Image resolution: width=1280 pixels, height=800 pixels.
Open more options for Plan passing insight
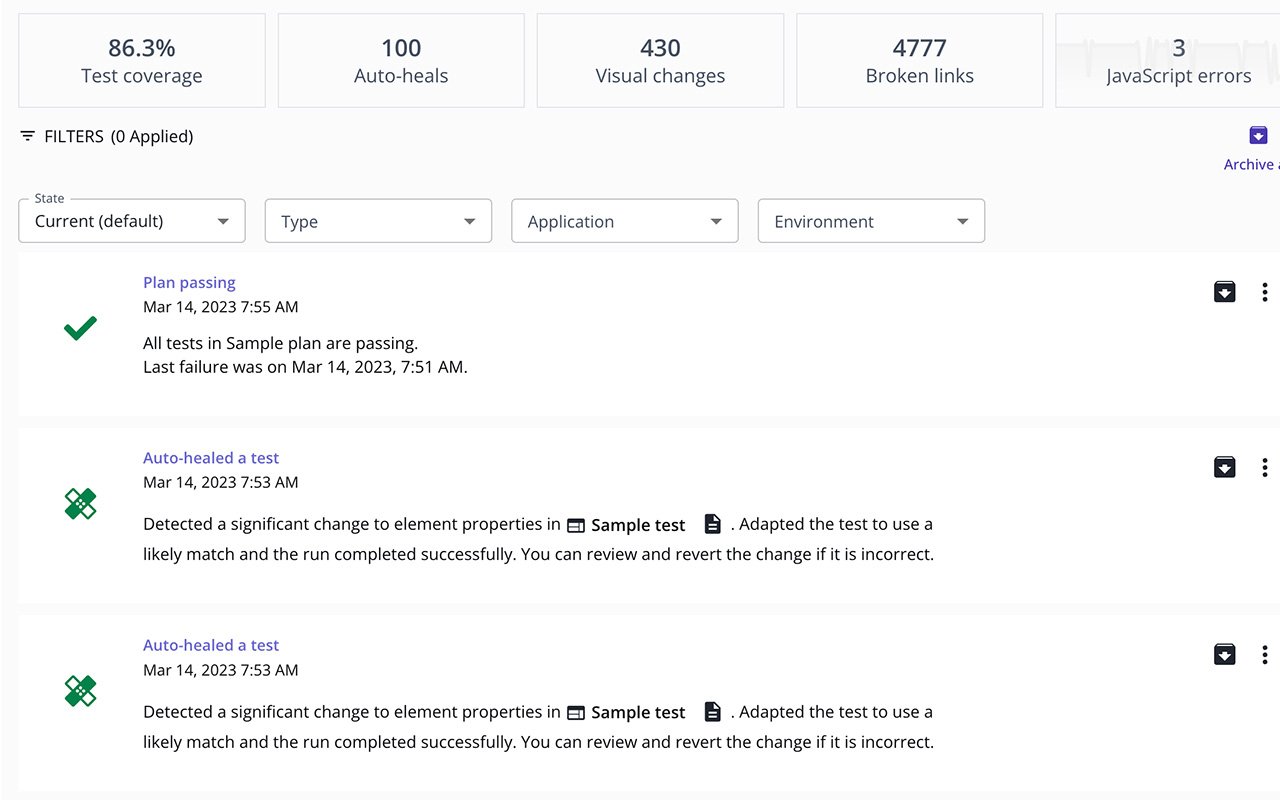point(1264,292)
